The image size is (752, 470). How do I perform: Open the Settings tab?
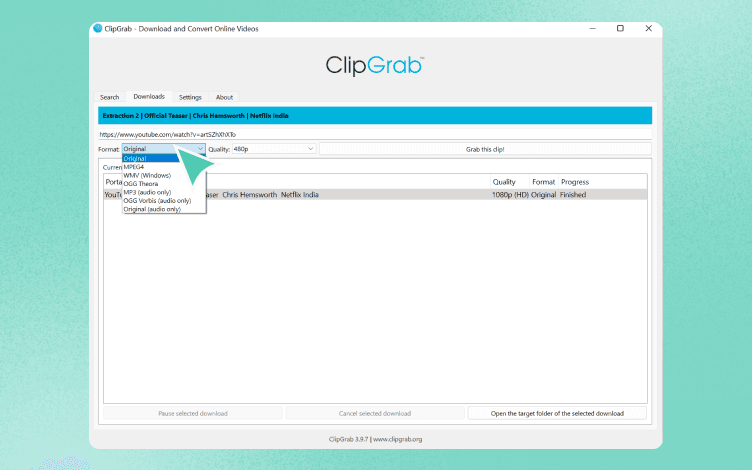[x=190, y=97]
